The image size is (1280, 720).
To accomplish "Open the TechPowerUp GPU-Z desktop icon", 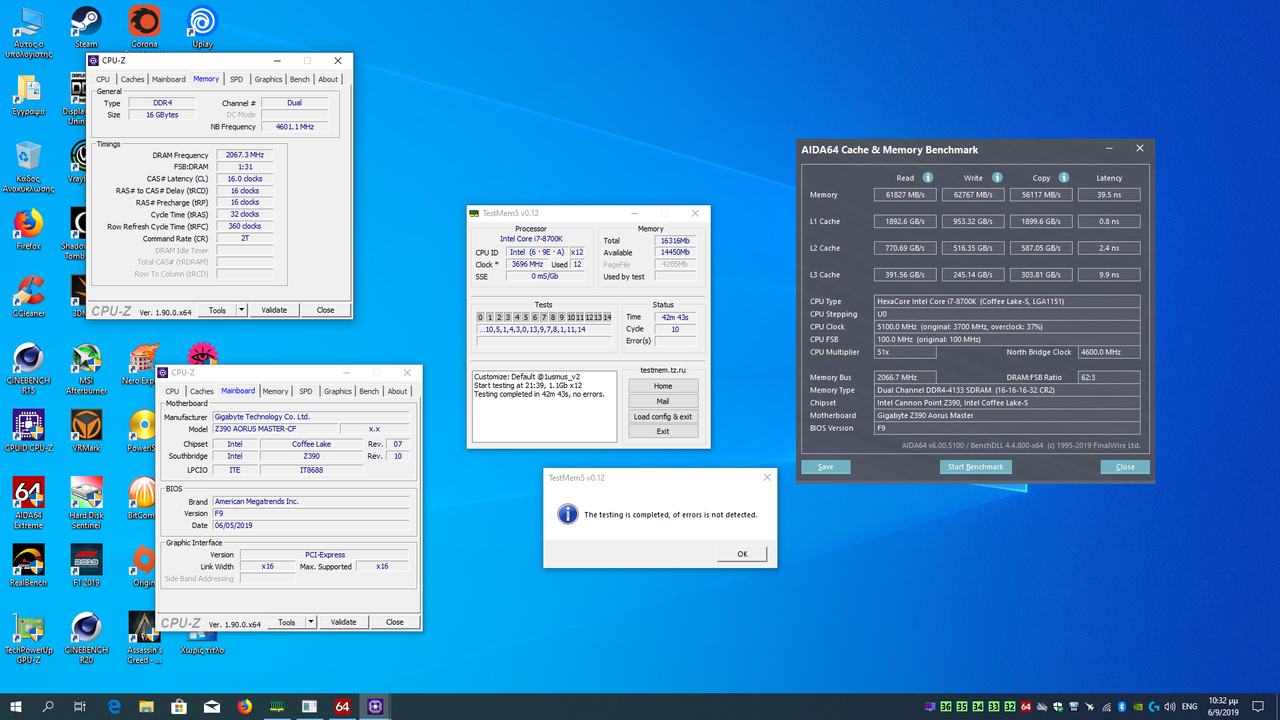I will point(28,637).
